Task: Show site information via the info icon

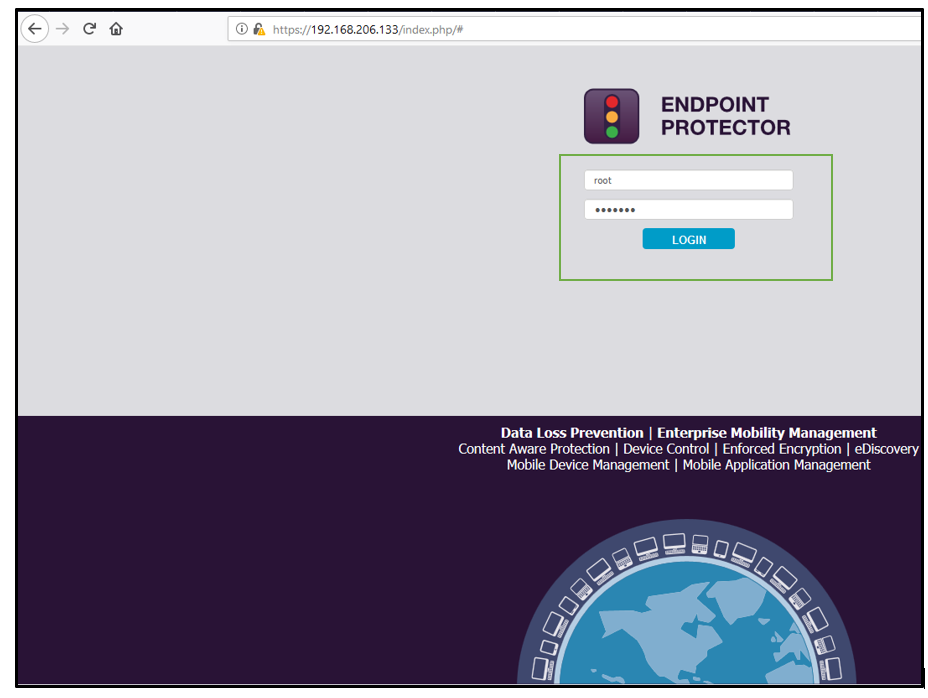Action: coord(241,29)
